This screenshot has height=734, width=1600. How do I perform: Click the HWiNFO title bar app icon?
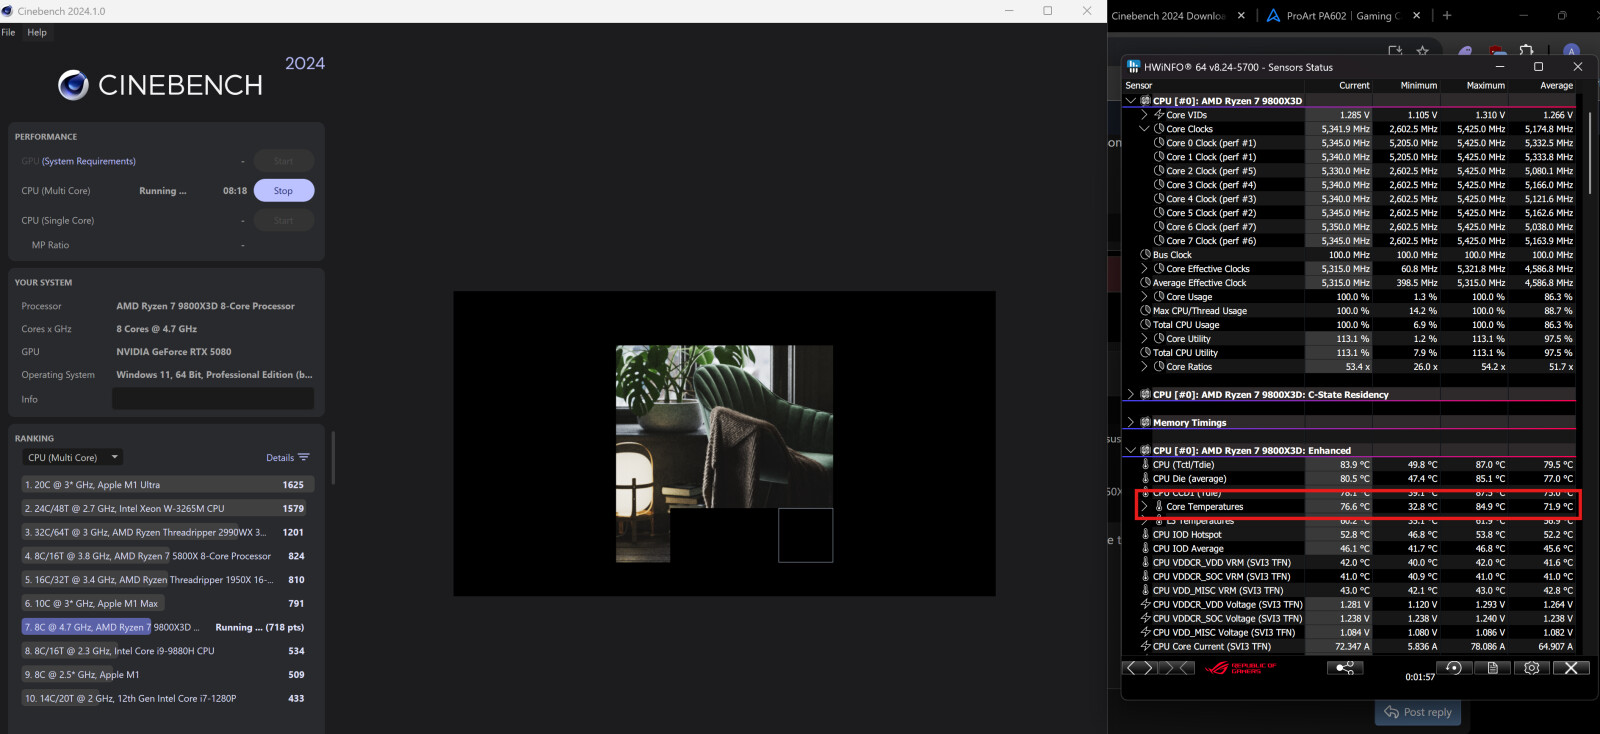pyautogui.click(x=1133, y=67)
